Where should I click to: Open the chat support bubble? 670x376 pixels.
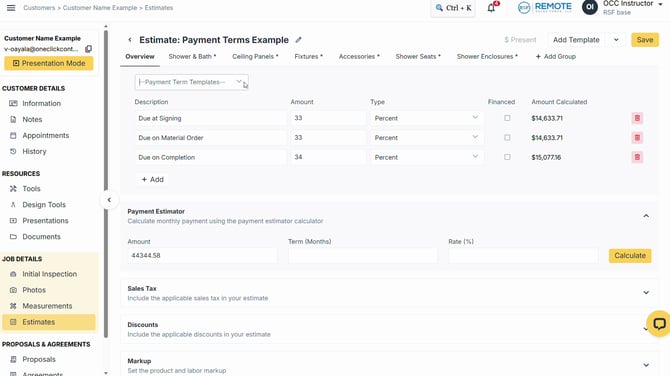coord(658,323)
